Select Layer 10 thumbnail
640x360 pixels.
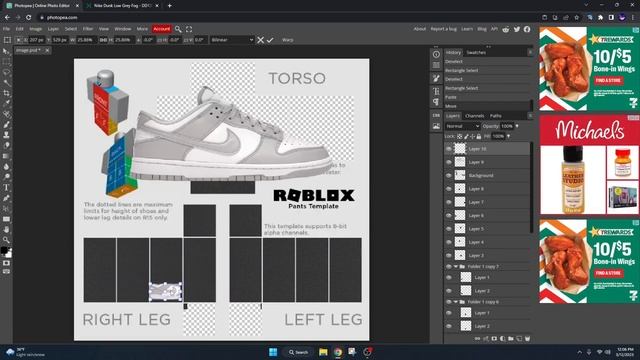[x=460, y=149]
